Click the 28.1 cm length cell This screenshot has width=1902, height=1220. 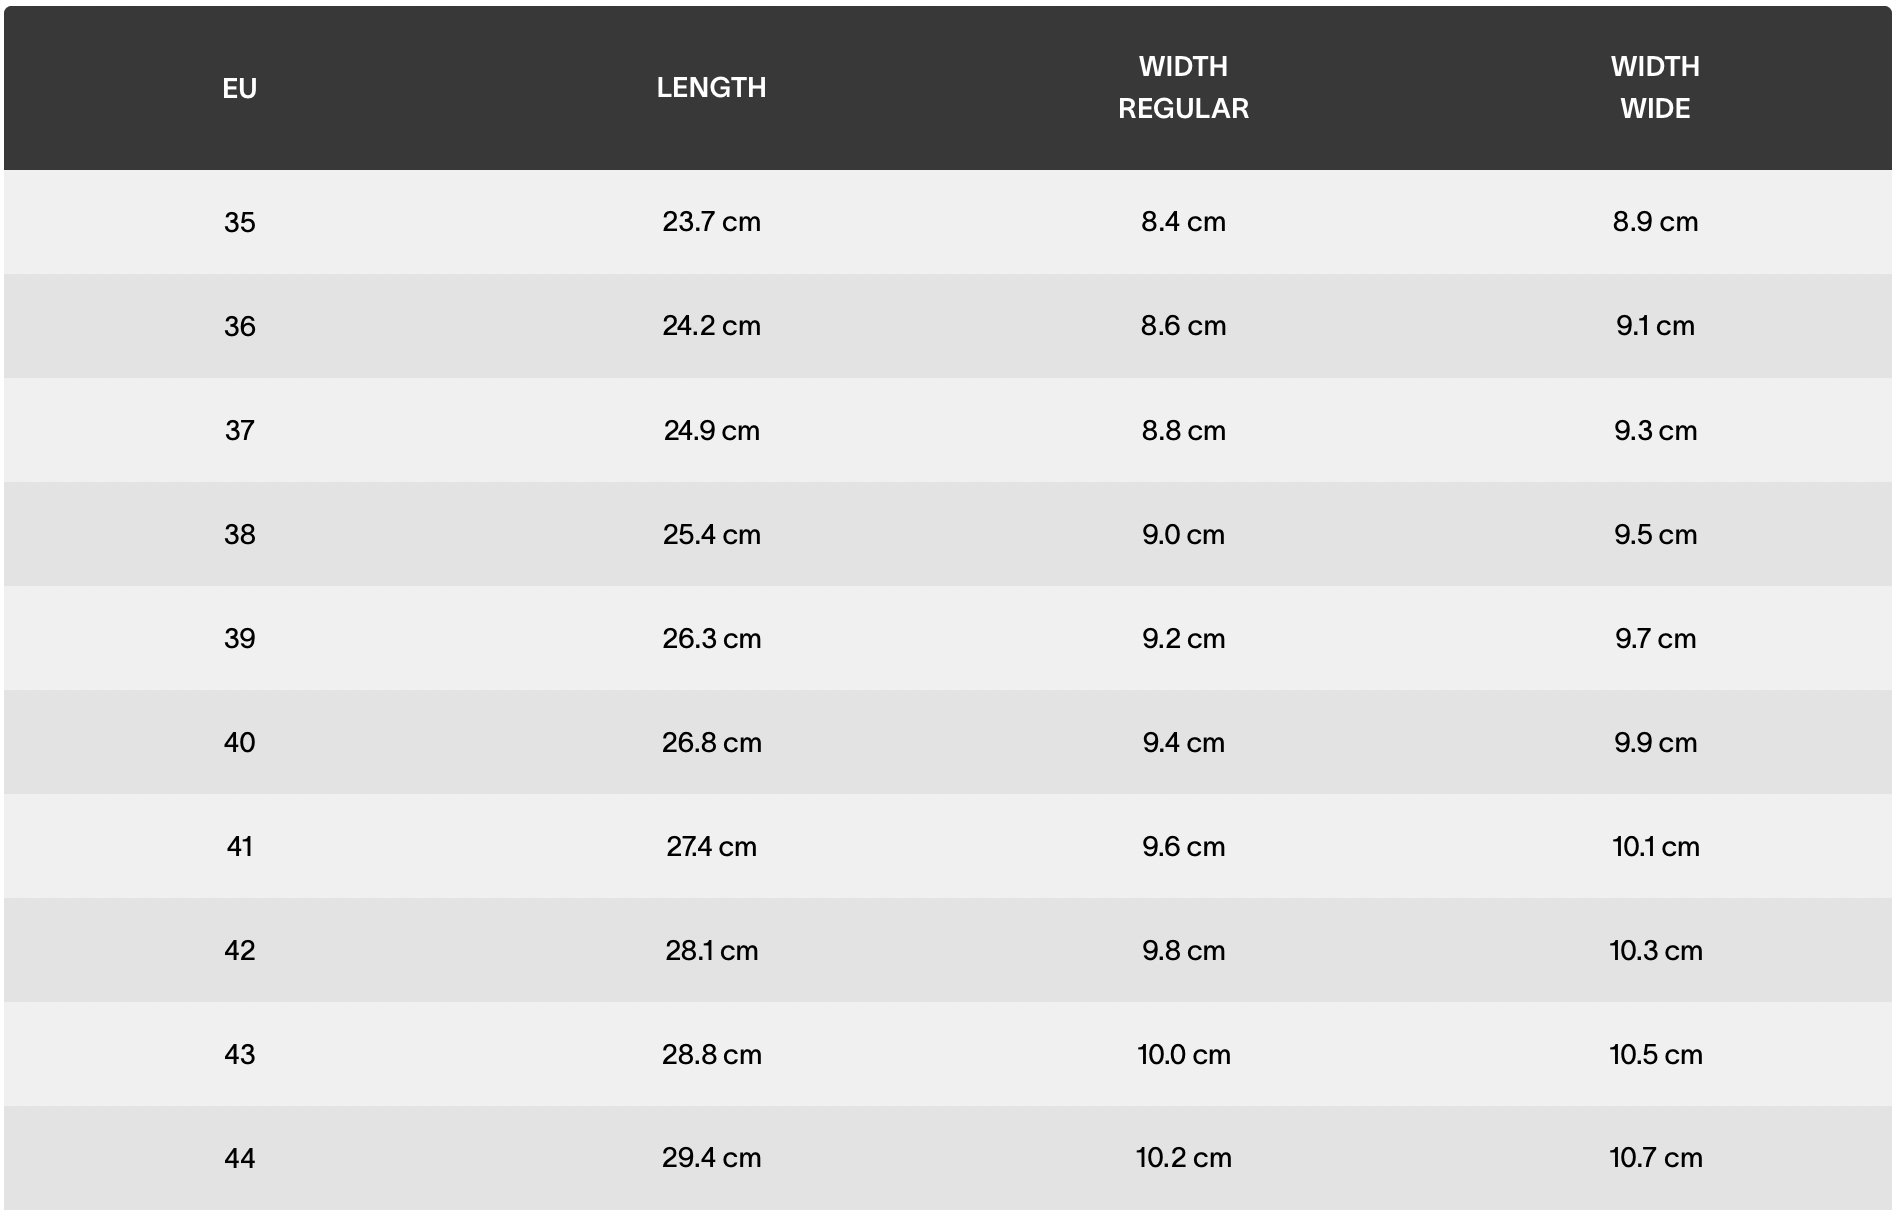point(711,950)
